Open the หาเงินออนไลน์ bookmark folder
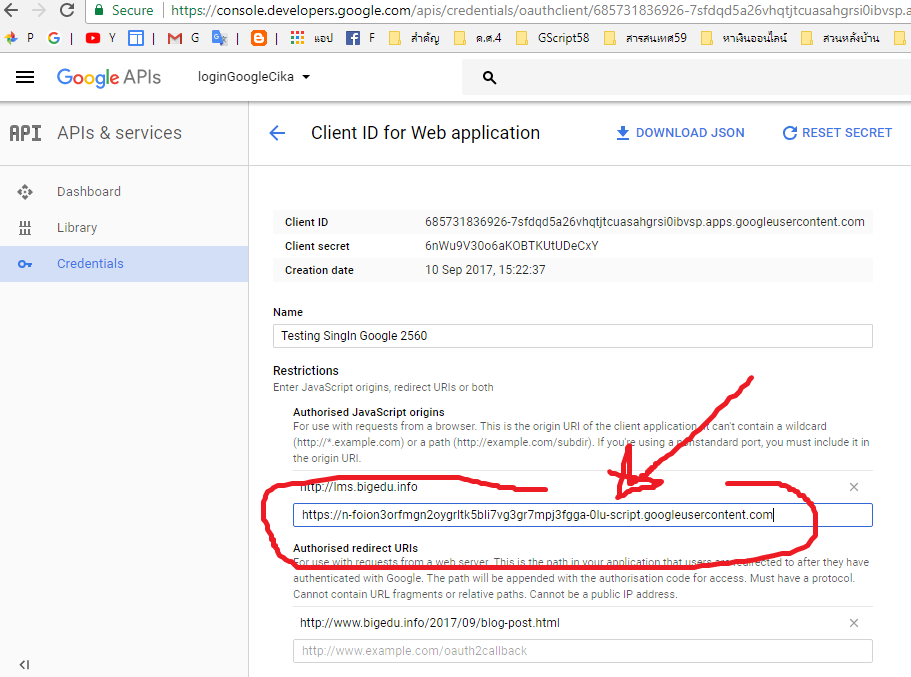The height and width of the screenshot is (677, 911). coord(744,38)
